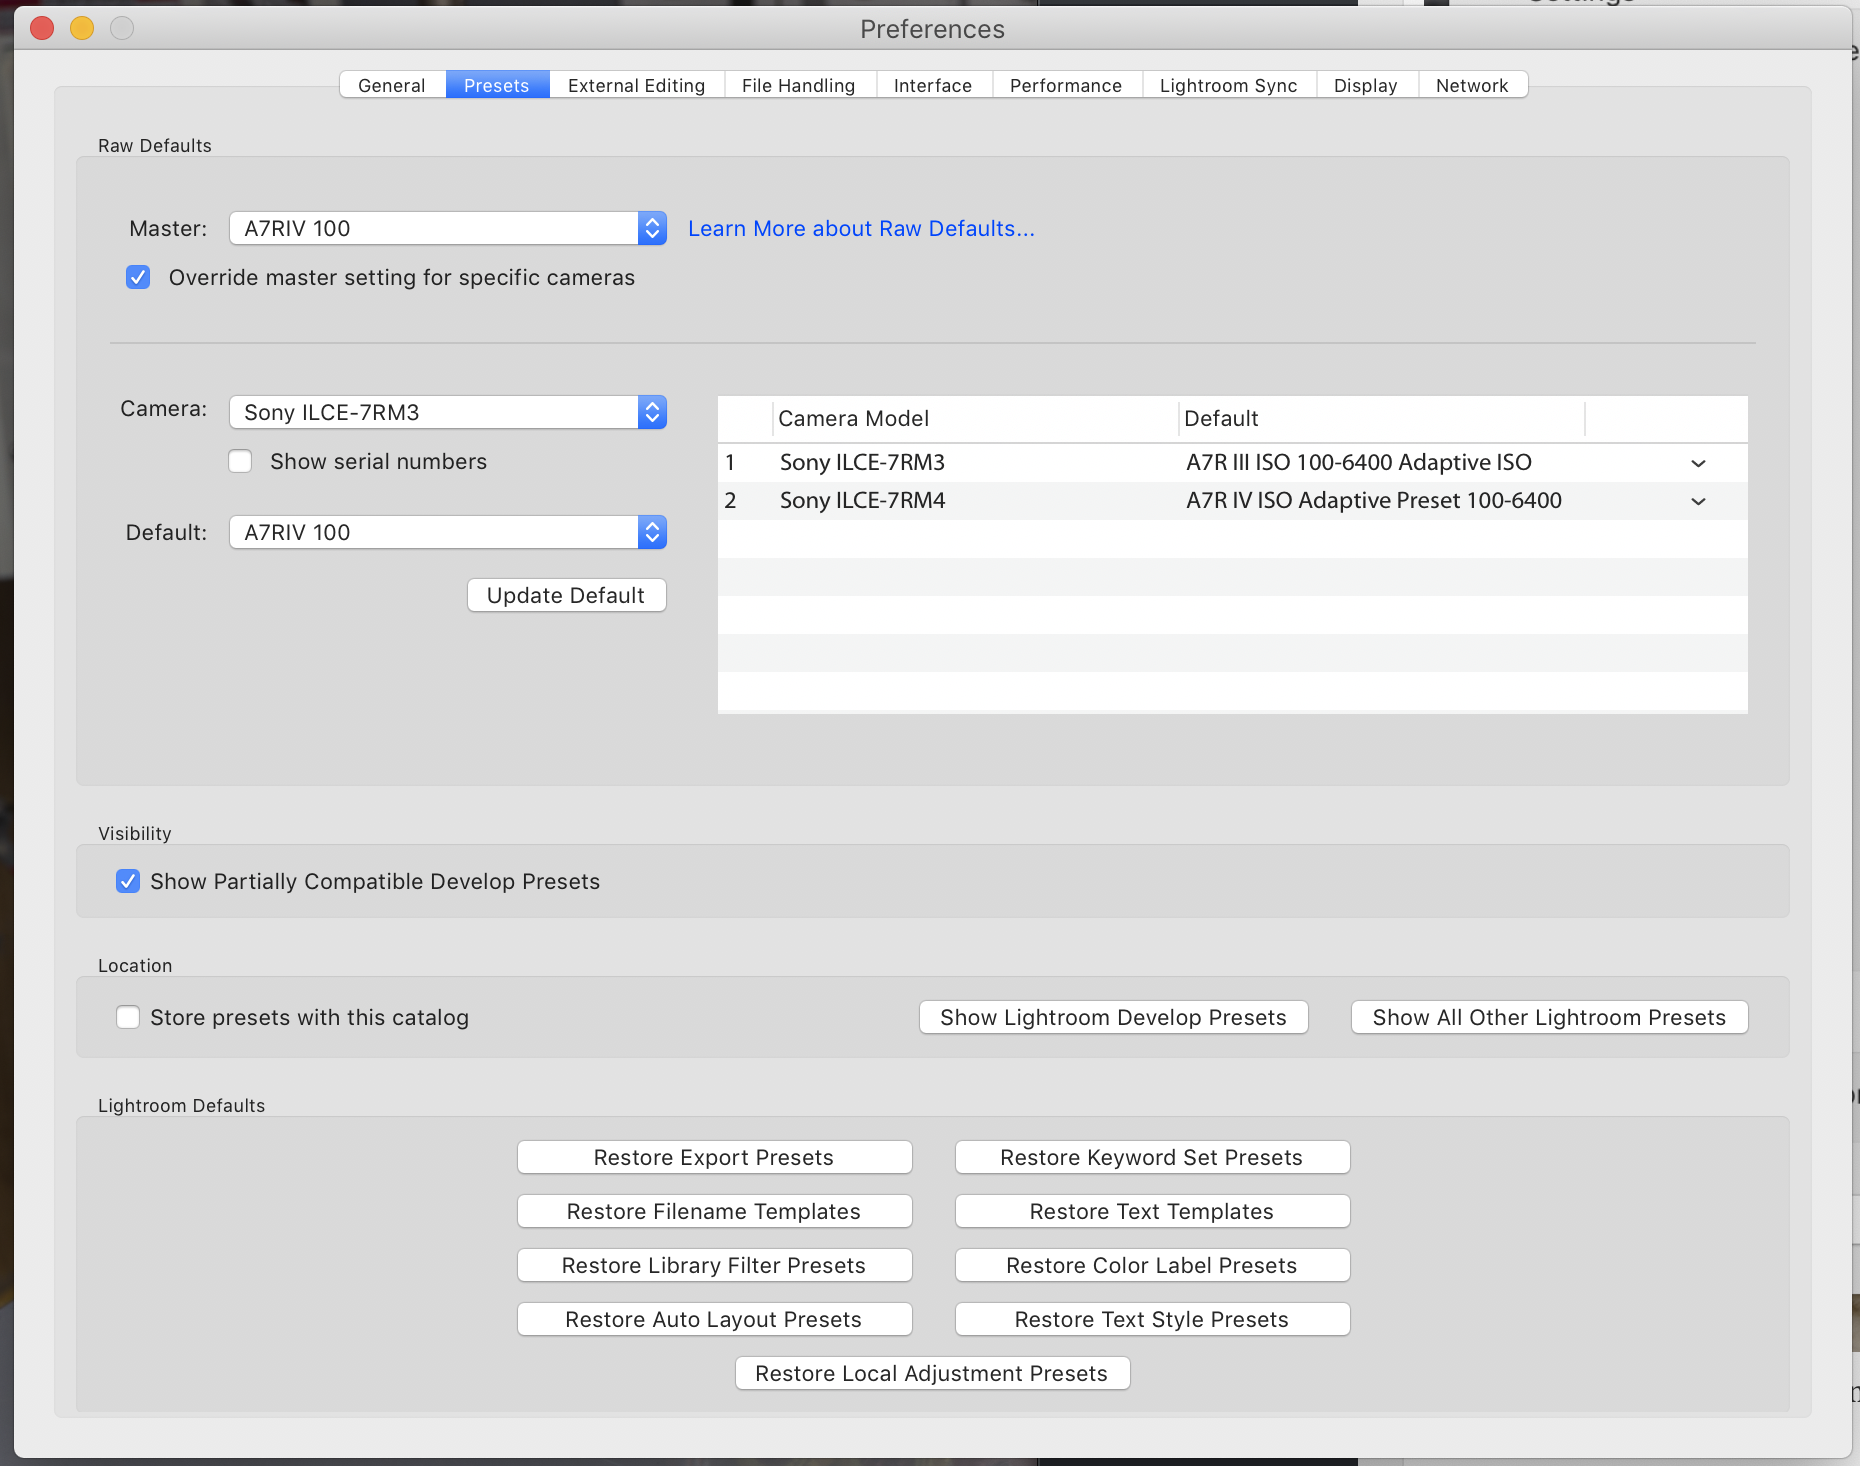
Task: Select the Sony ILCE-7RM4 table row
Action: coord(1232,501)
